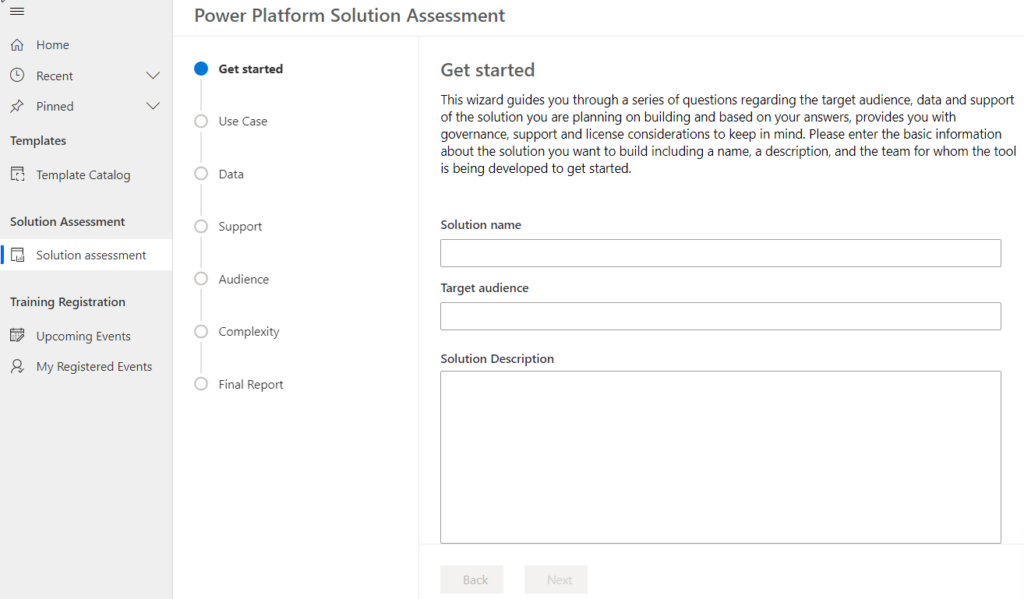Click inside the Solution Description text area
This screenshot has height=599, width=1024.
pos(720,457)
